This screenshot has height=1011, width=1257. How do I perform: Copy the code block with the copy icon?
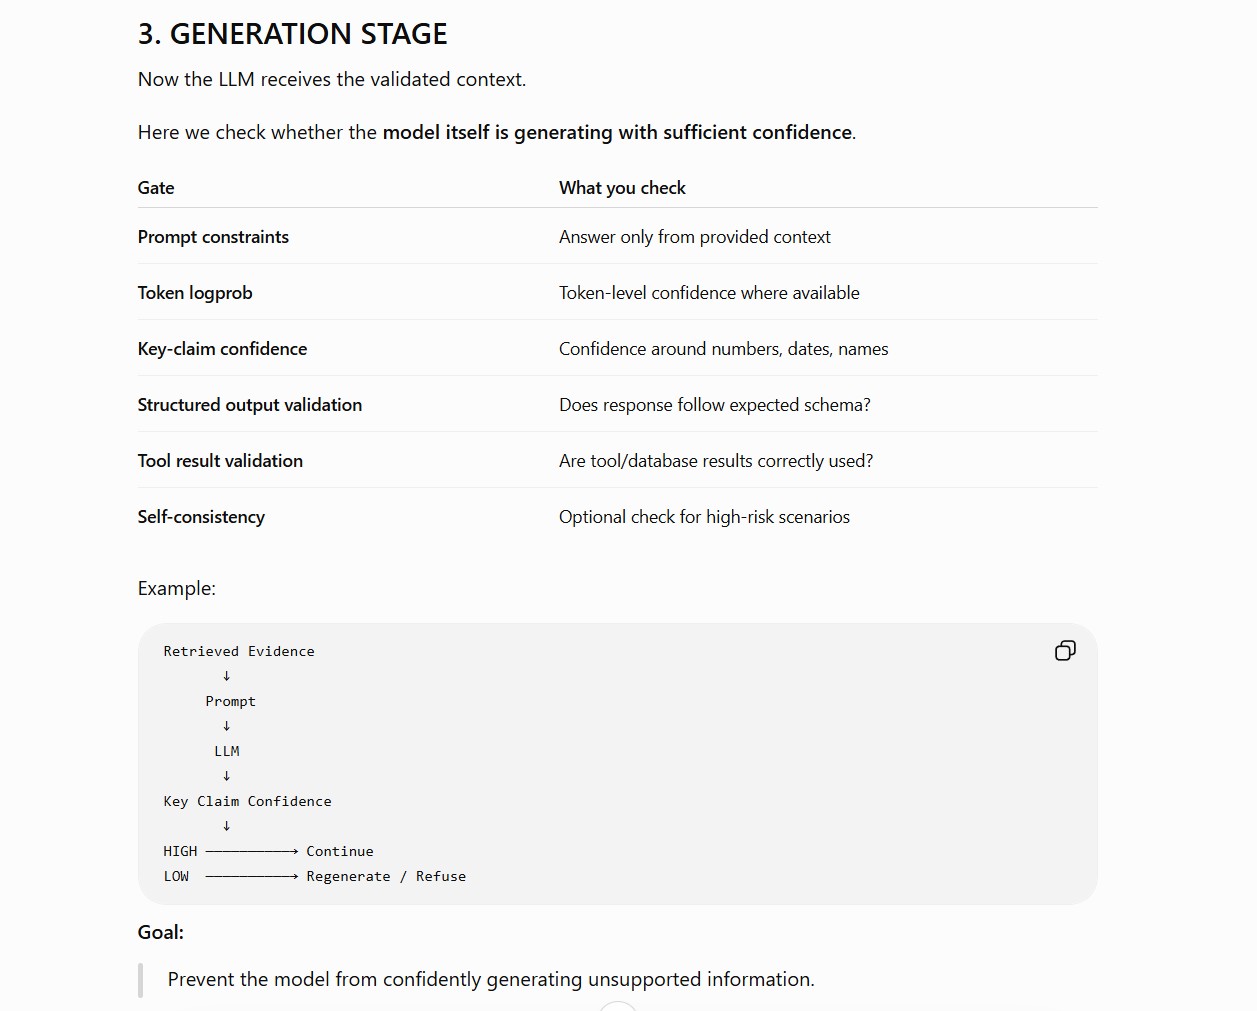(1065, 651)
